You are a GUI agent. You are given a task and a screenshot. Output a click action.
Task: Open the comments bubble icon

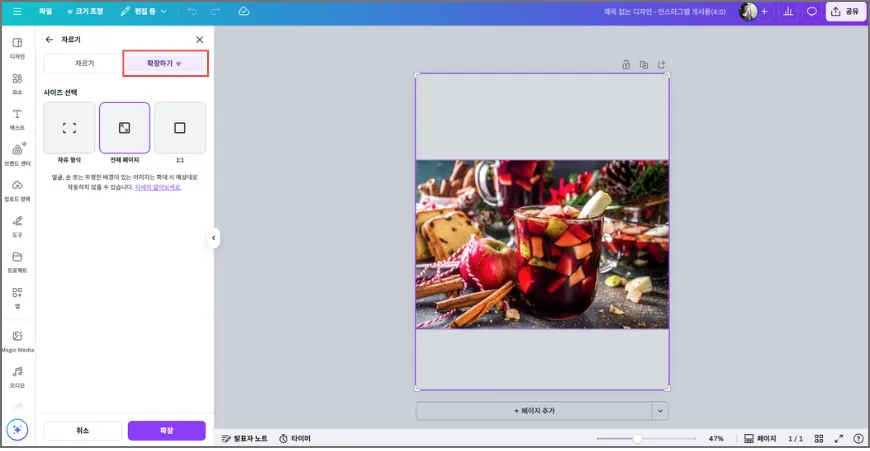[811, 11]
